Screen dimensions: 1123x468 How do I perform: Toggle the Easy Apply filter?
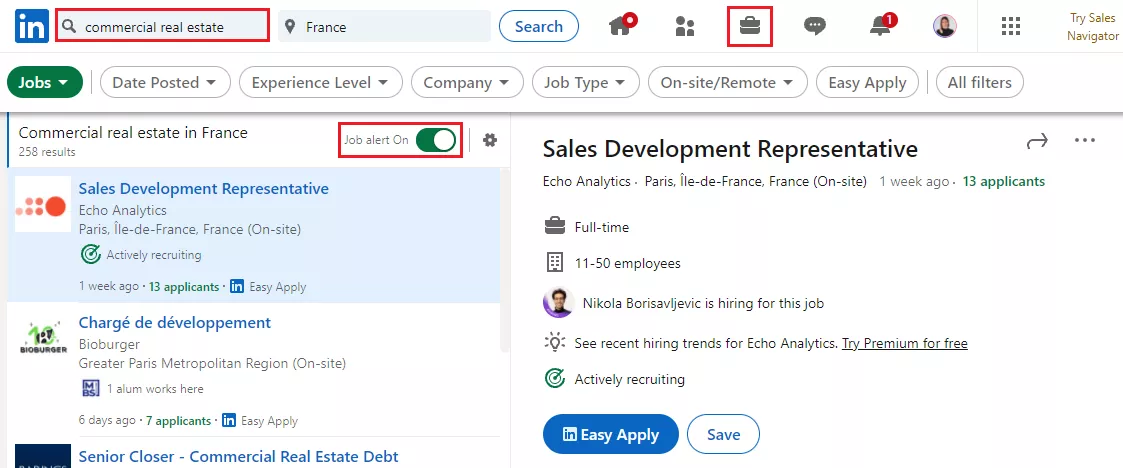coord(867,82)
